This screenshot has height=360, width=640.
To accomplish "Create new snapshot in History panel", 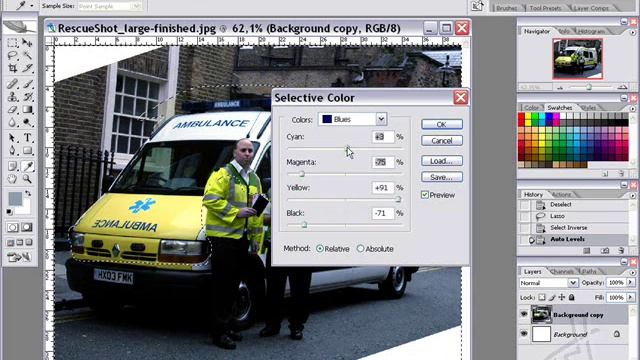I will click(x=604, y=251).
